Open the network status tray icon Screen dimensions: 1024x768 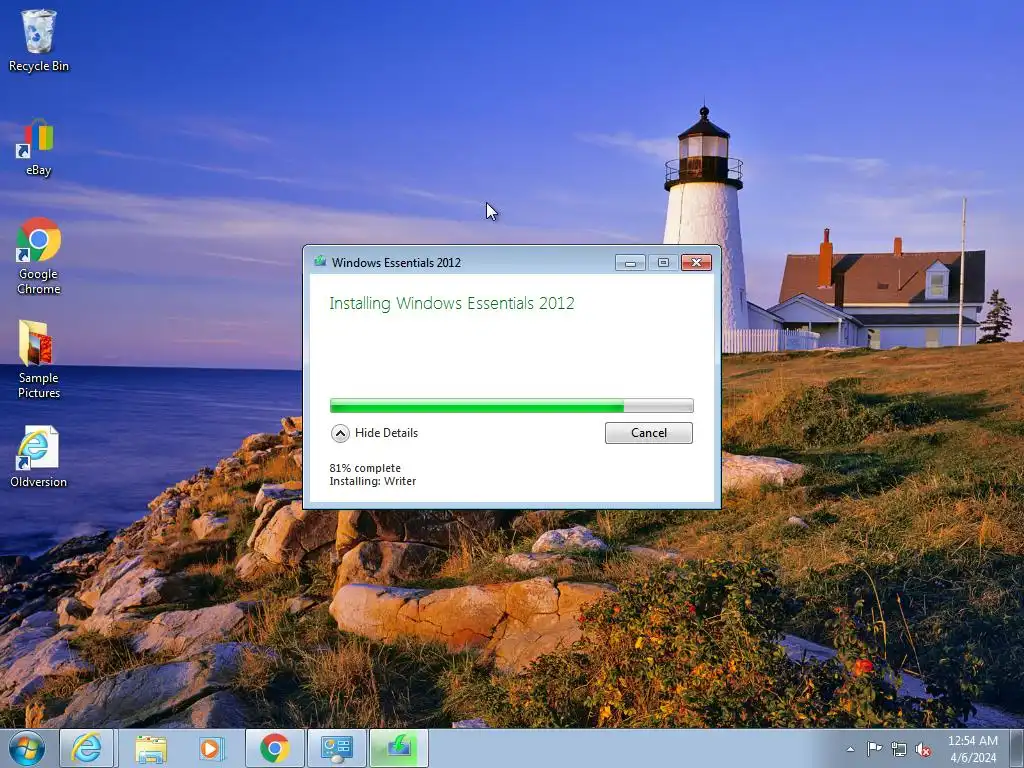pos(899,750)
